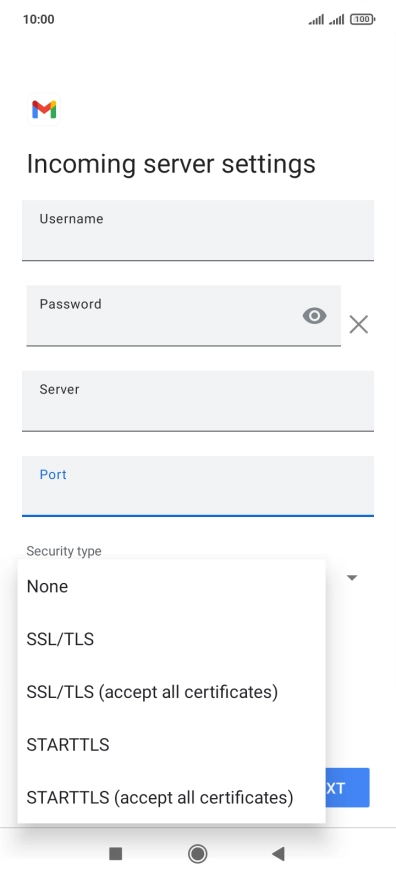Click the Port input field

[x=198, y=486]
